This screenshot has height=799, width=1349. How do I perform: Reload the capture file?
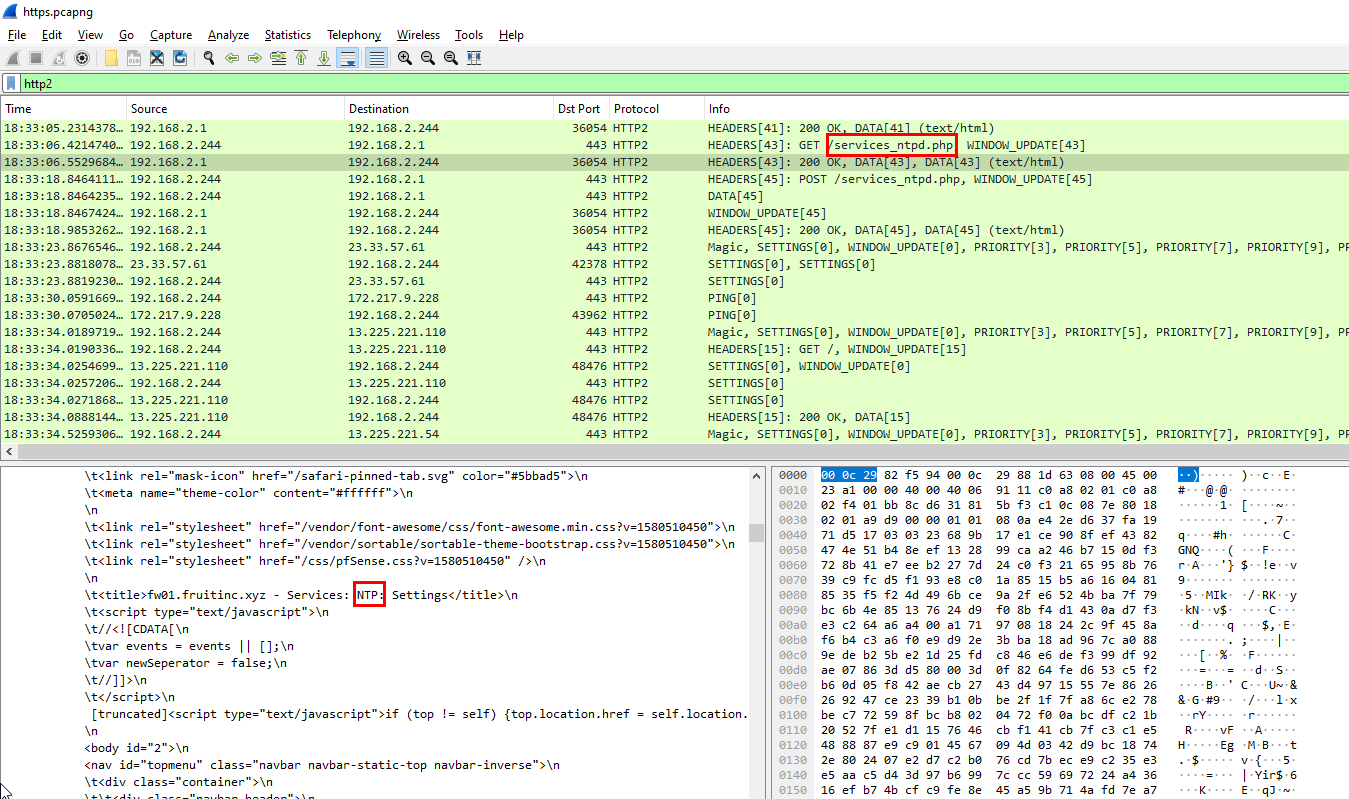tap(180, 58)
